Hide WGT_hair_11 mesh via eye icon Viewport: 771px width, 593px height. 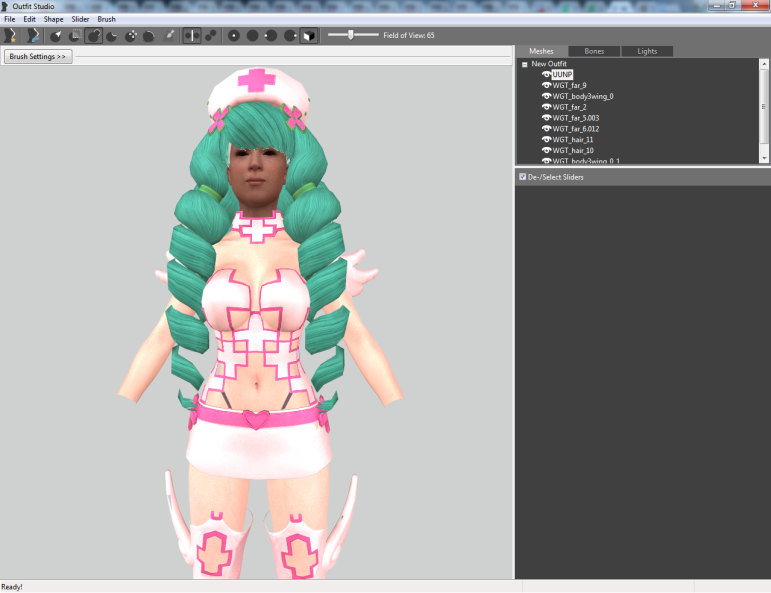coord(546,139)
